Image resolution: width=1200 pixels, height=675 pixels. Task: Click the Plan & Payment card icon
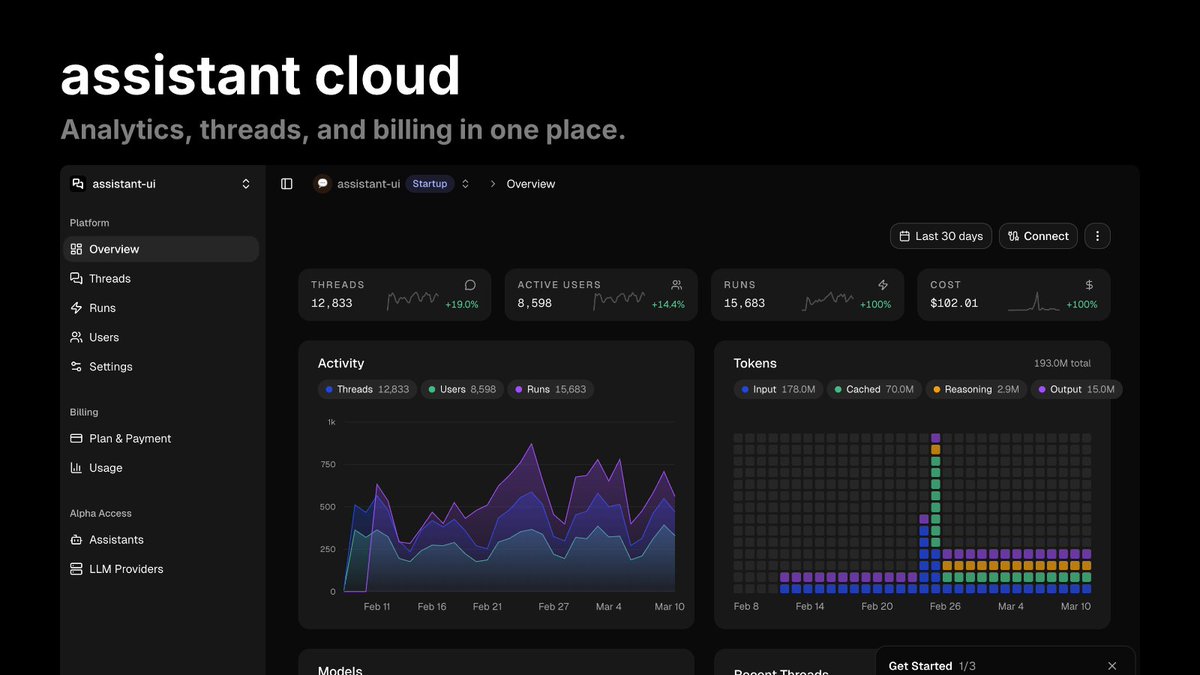77,439
